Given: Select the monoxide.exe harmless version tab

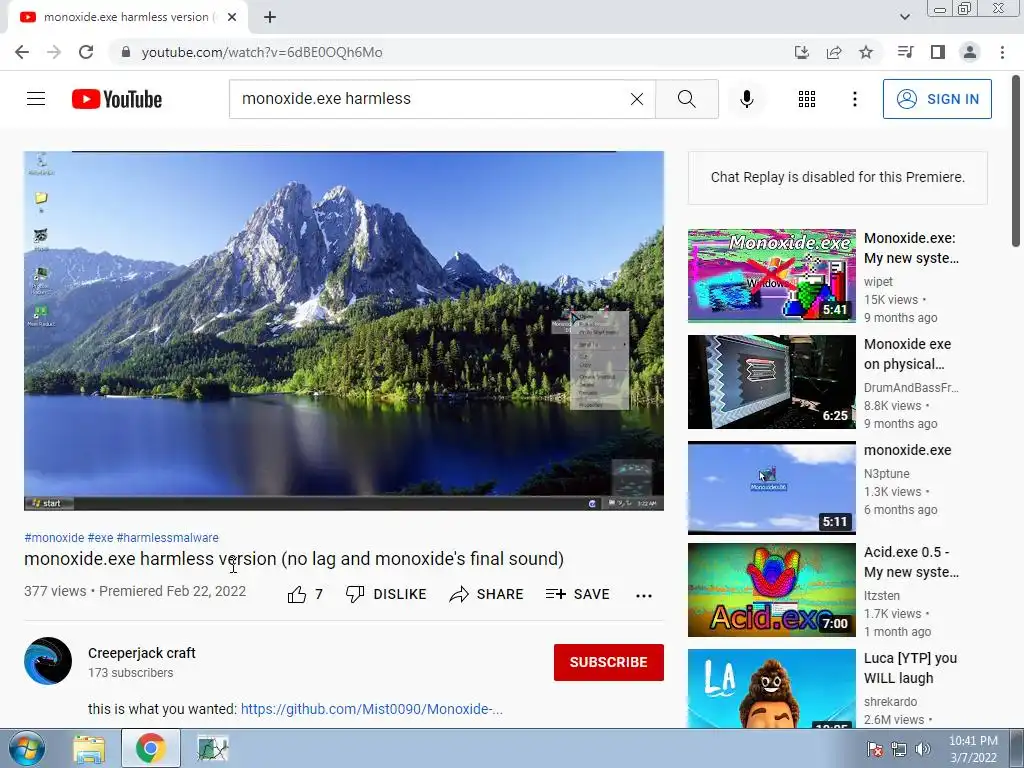Looking at the screenshot, I should tap(128, 18).
